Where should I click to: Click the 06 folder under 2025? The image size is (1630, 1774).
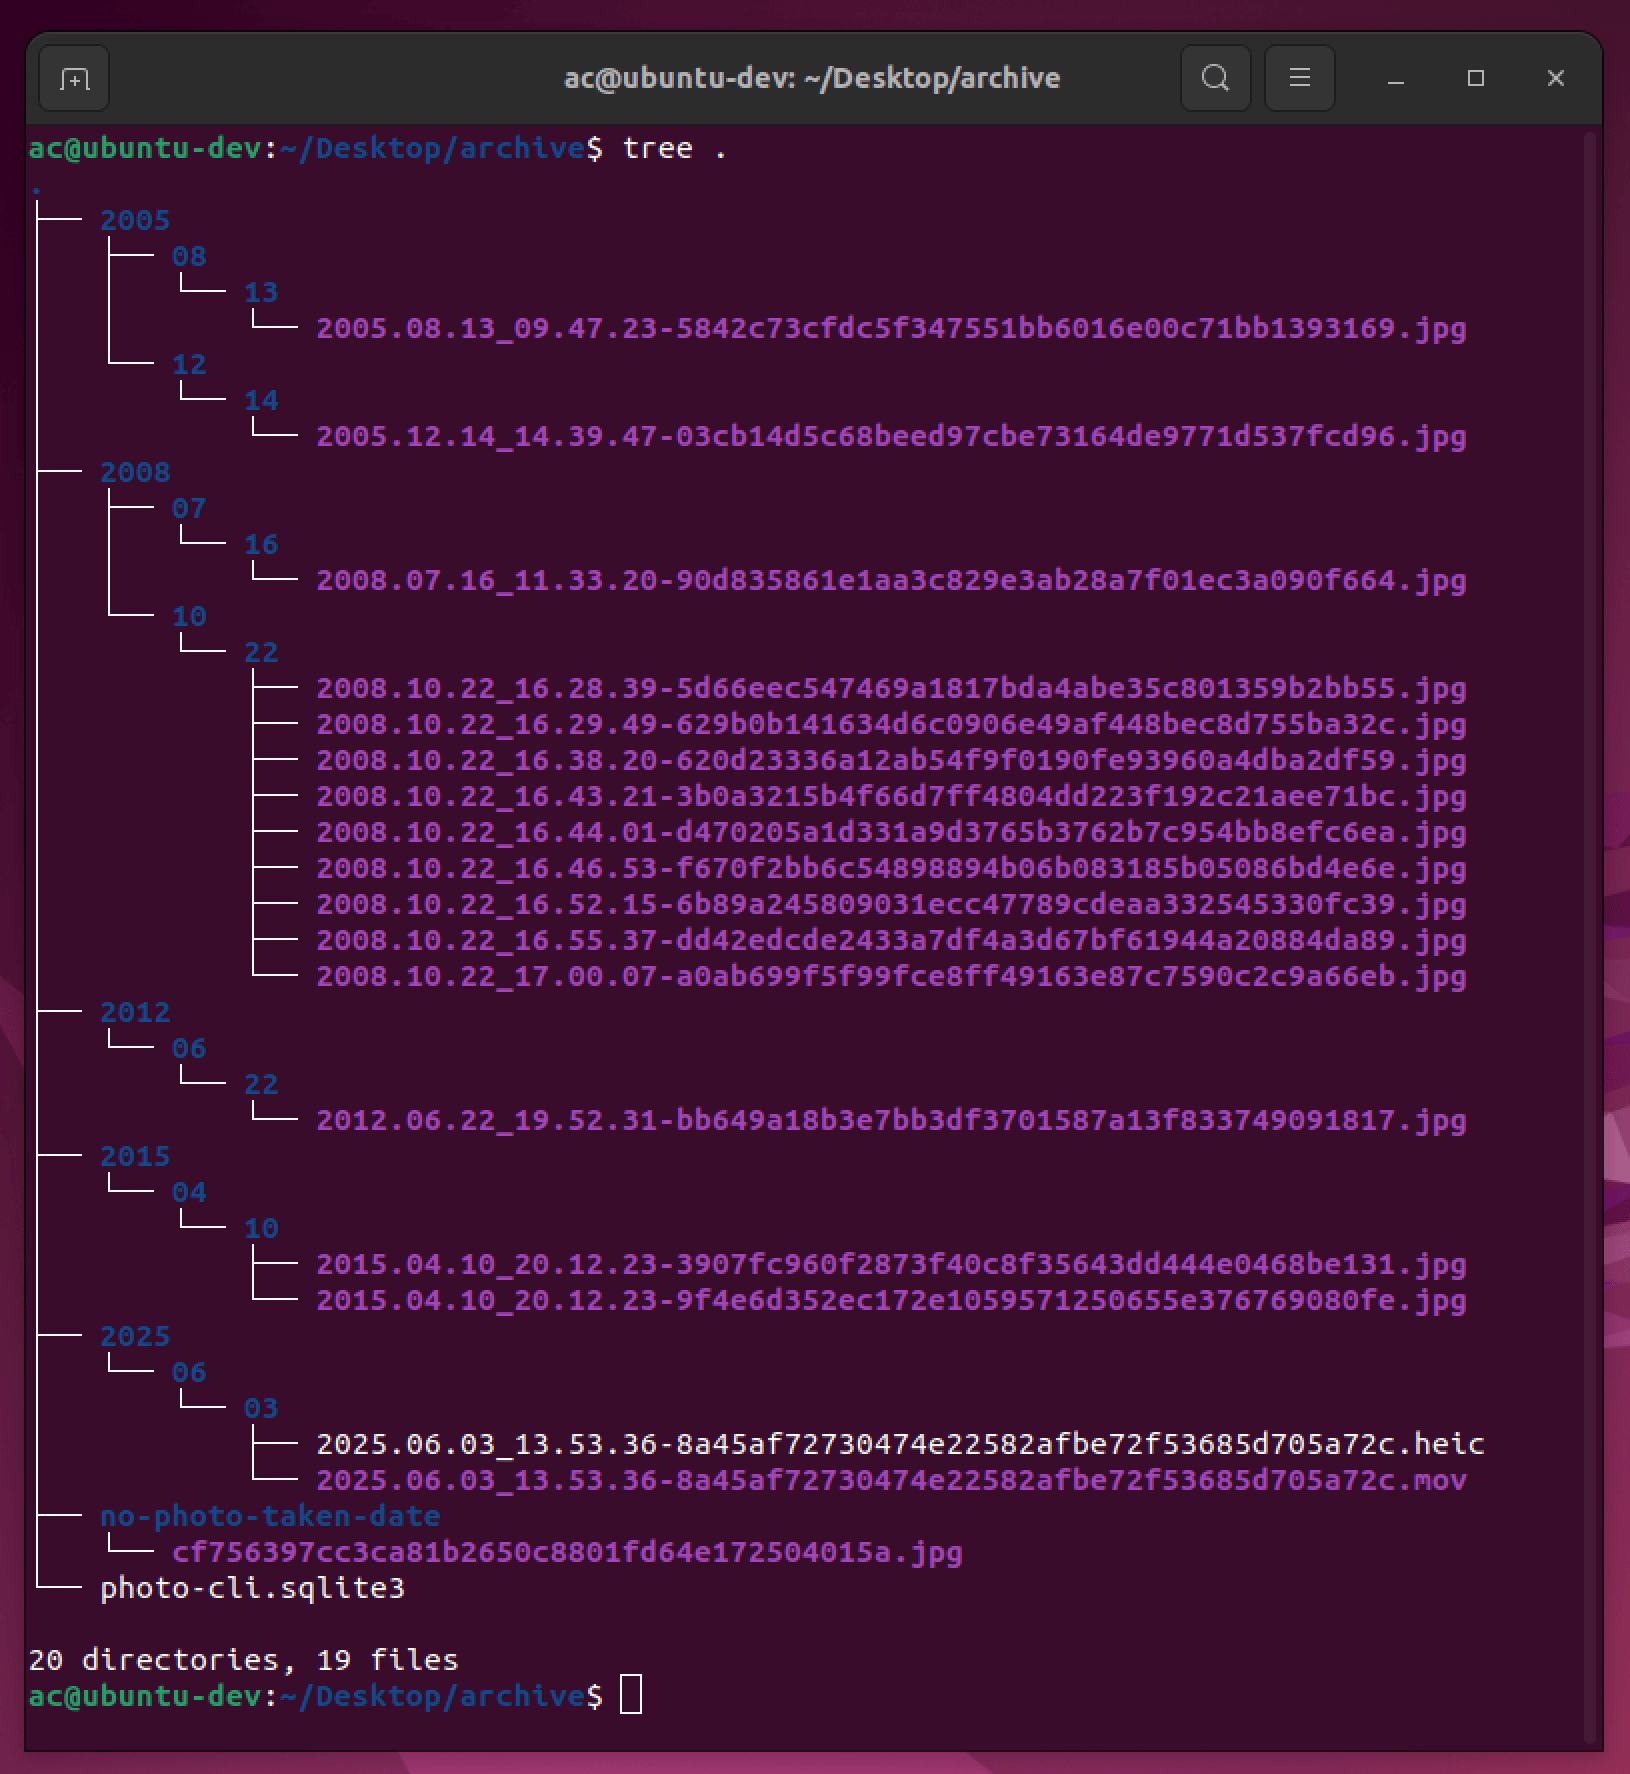click(189, 1372)
